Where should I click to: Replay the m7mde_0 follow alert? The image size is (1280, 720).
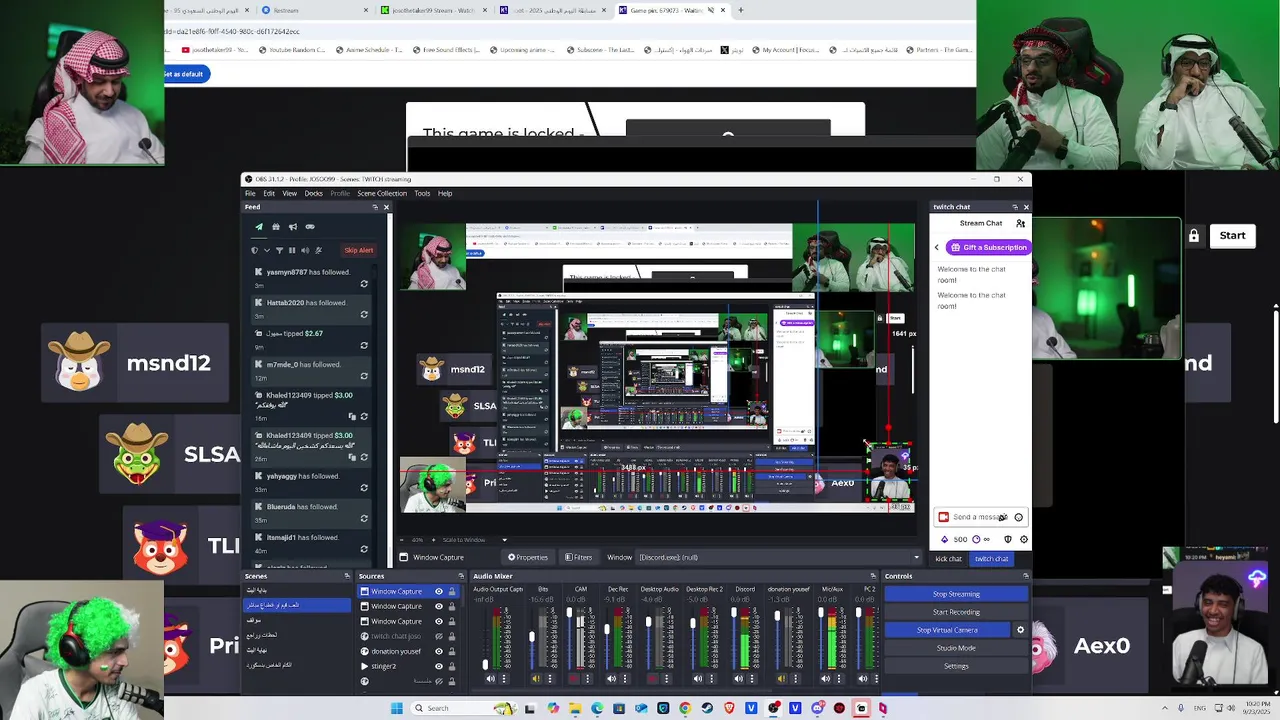pos(364,376)
